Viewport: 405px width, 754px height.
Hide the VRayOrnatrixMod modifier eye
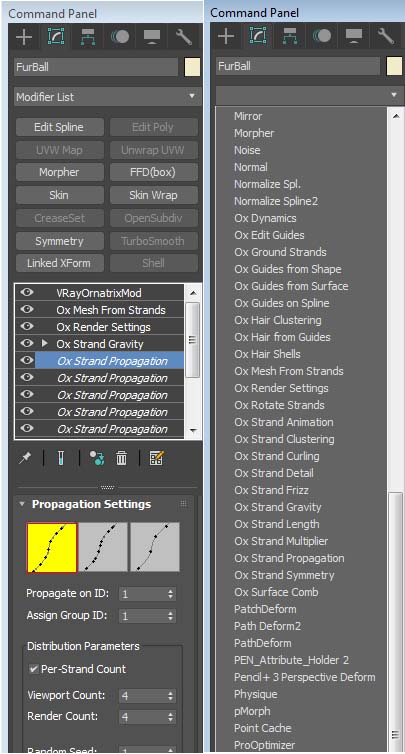point(27,292)
